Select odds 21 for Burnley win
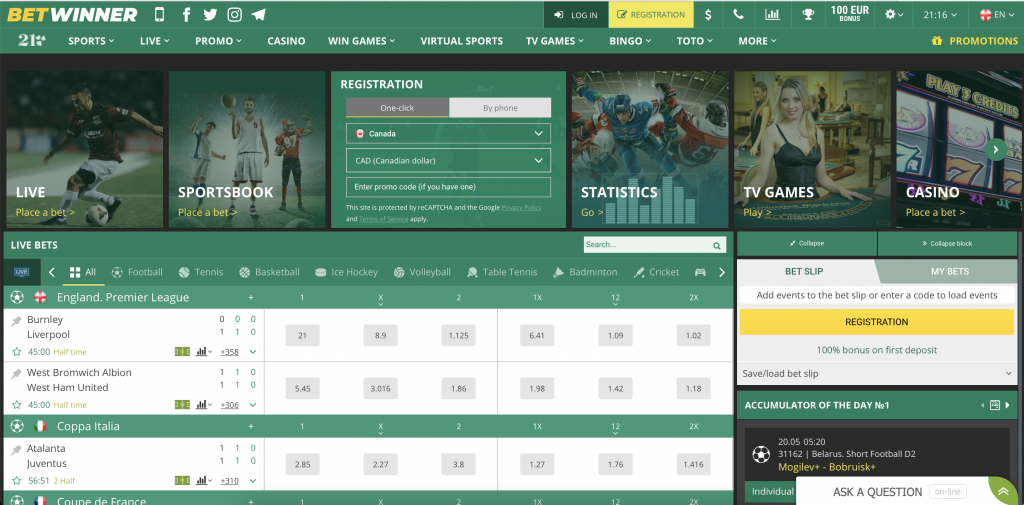The height and width of the screenshot is (505, 1024). [302, 335]
